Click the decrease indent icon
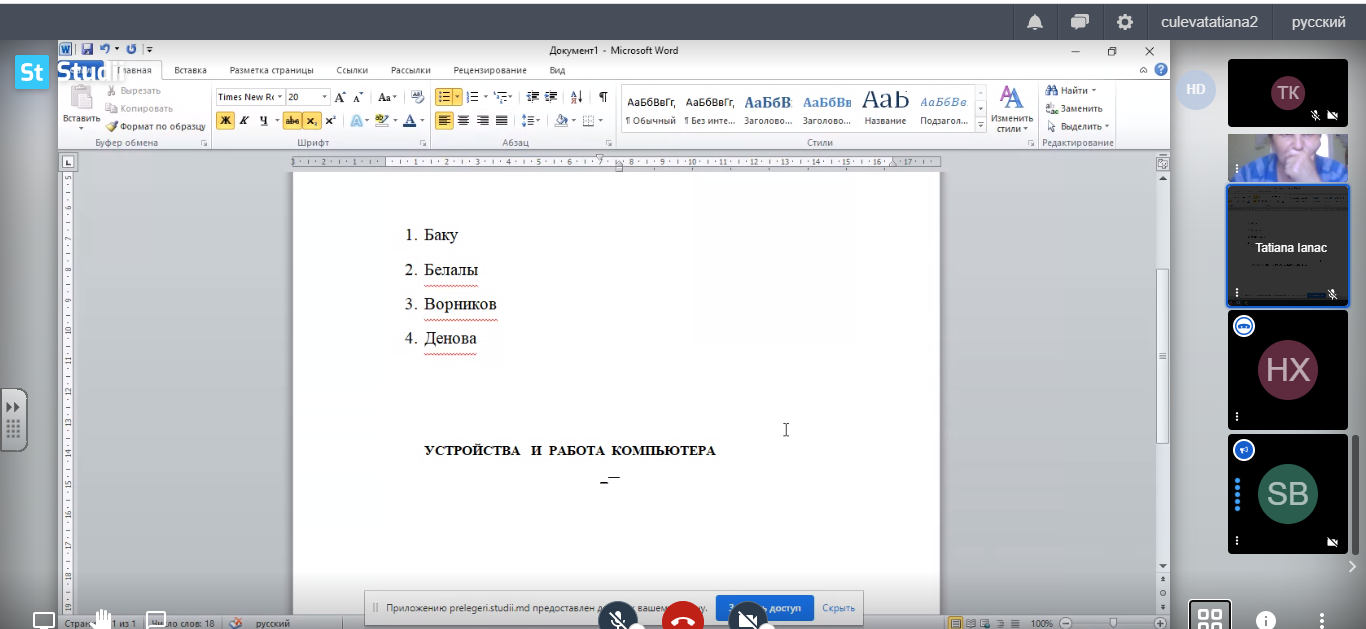The height and width of the screenshot is (629, 1366). [x=532, y=97]
